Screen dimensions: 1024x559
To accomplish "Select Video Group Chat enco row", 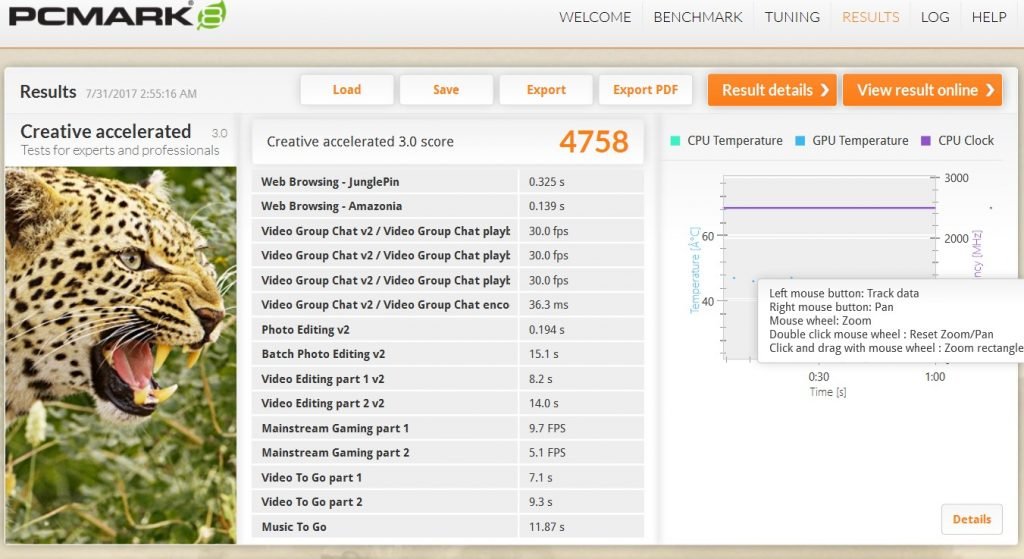I will click(447, 304).
